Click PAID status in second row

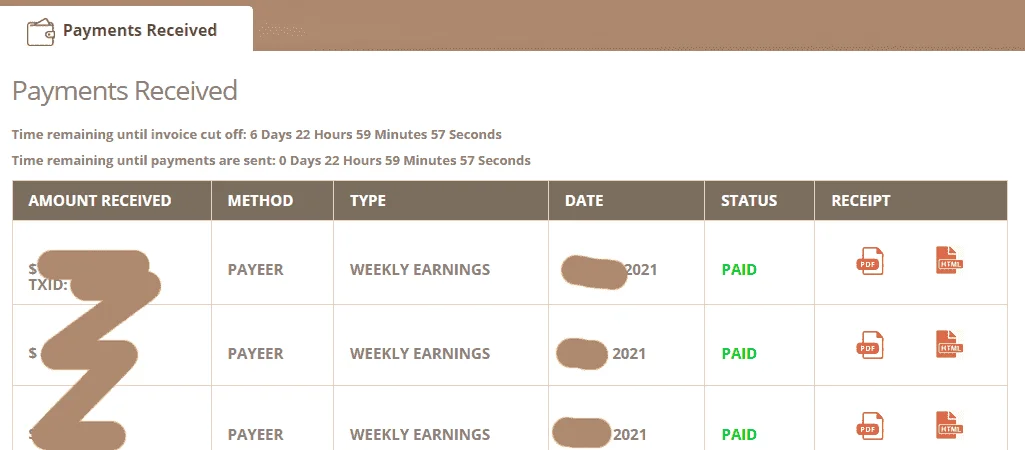click(x=739, y=354)
